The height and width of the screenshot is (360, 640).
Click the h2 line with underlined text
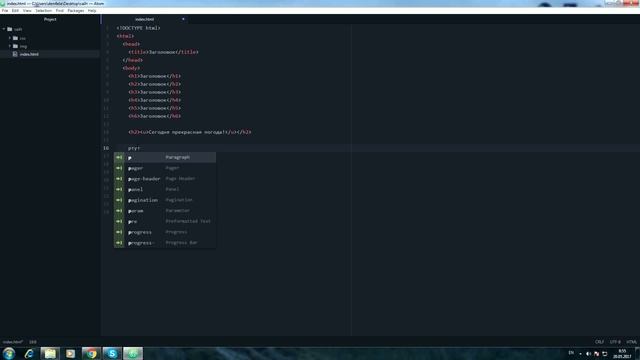190,132
